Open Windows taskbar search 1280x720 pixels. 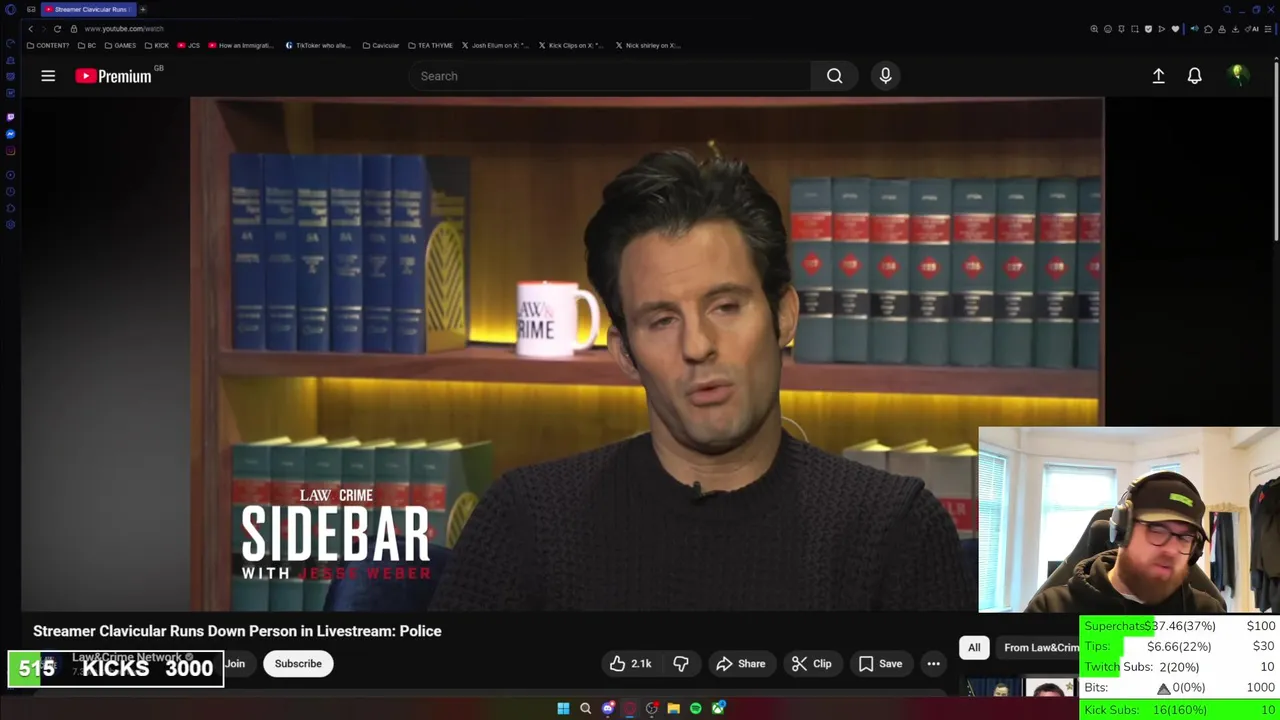point(585,709)
